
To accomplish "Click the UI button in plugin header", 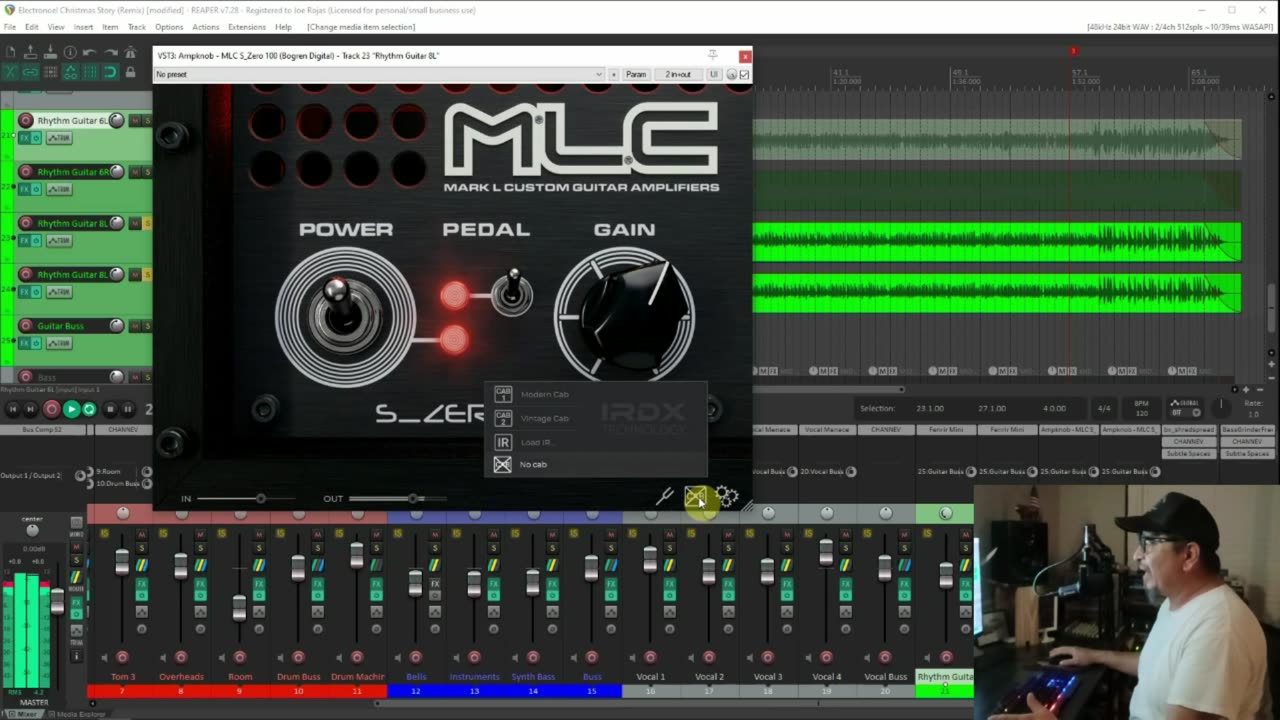I will tap(713, 74).
